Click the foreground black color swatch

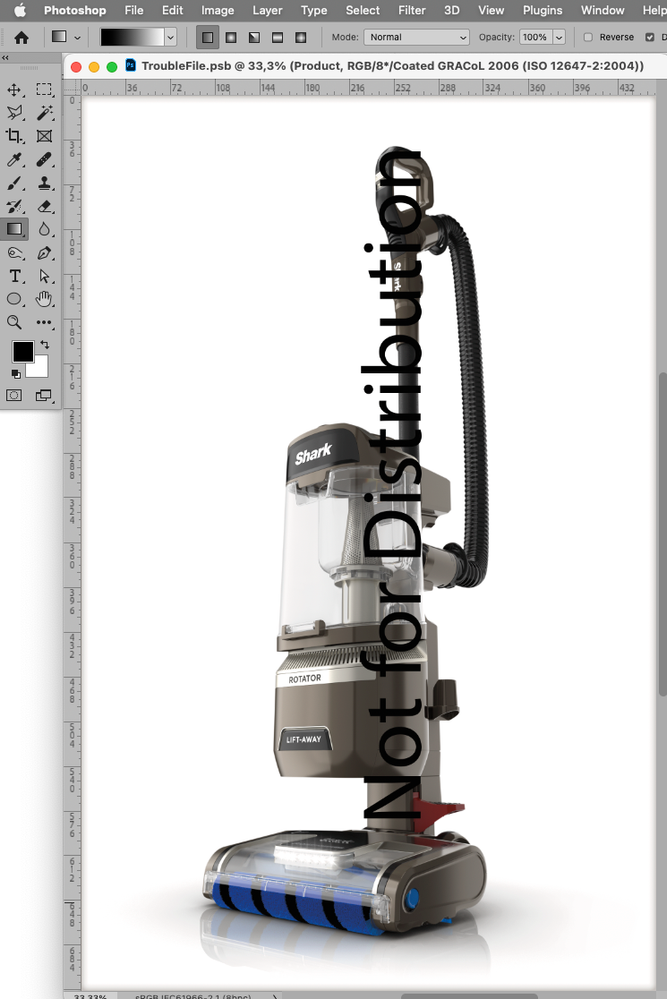pos(22,351)
